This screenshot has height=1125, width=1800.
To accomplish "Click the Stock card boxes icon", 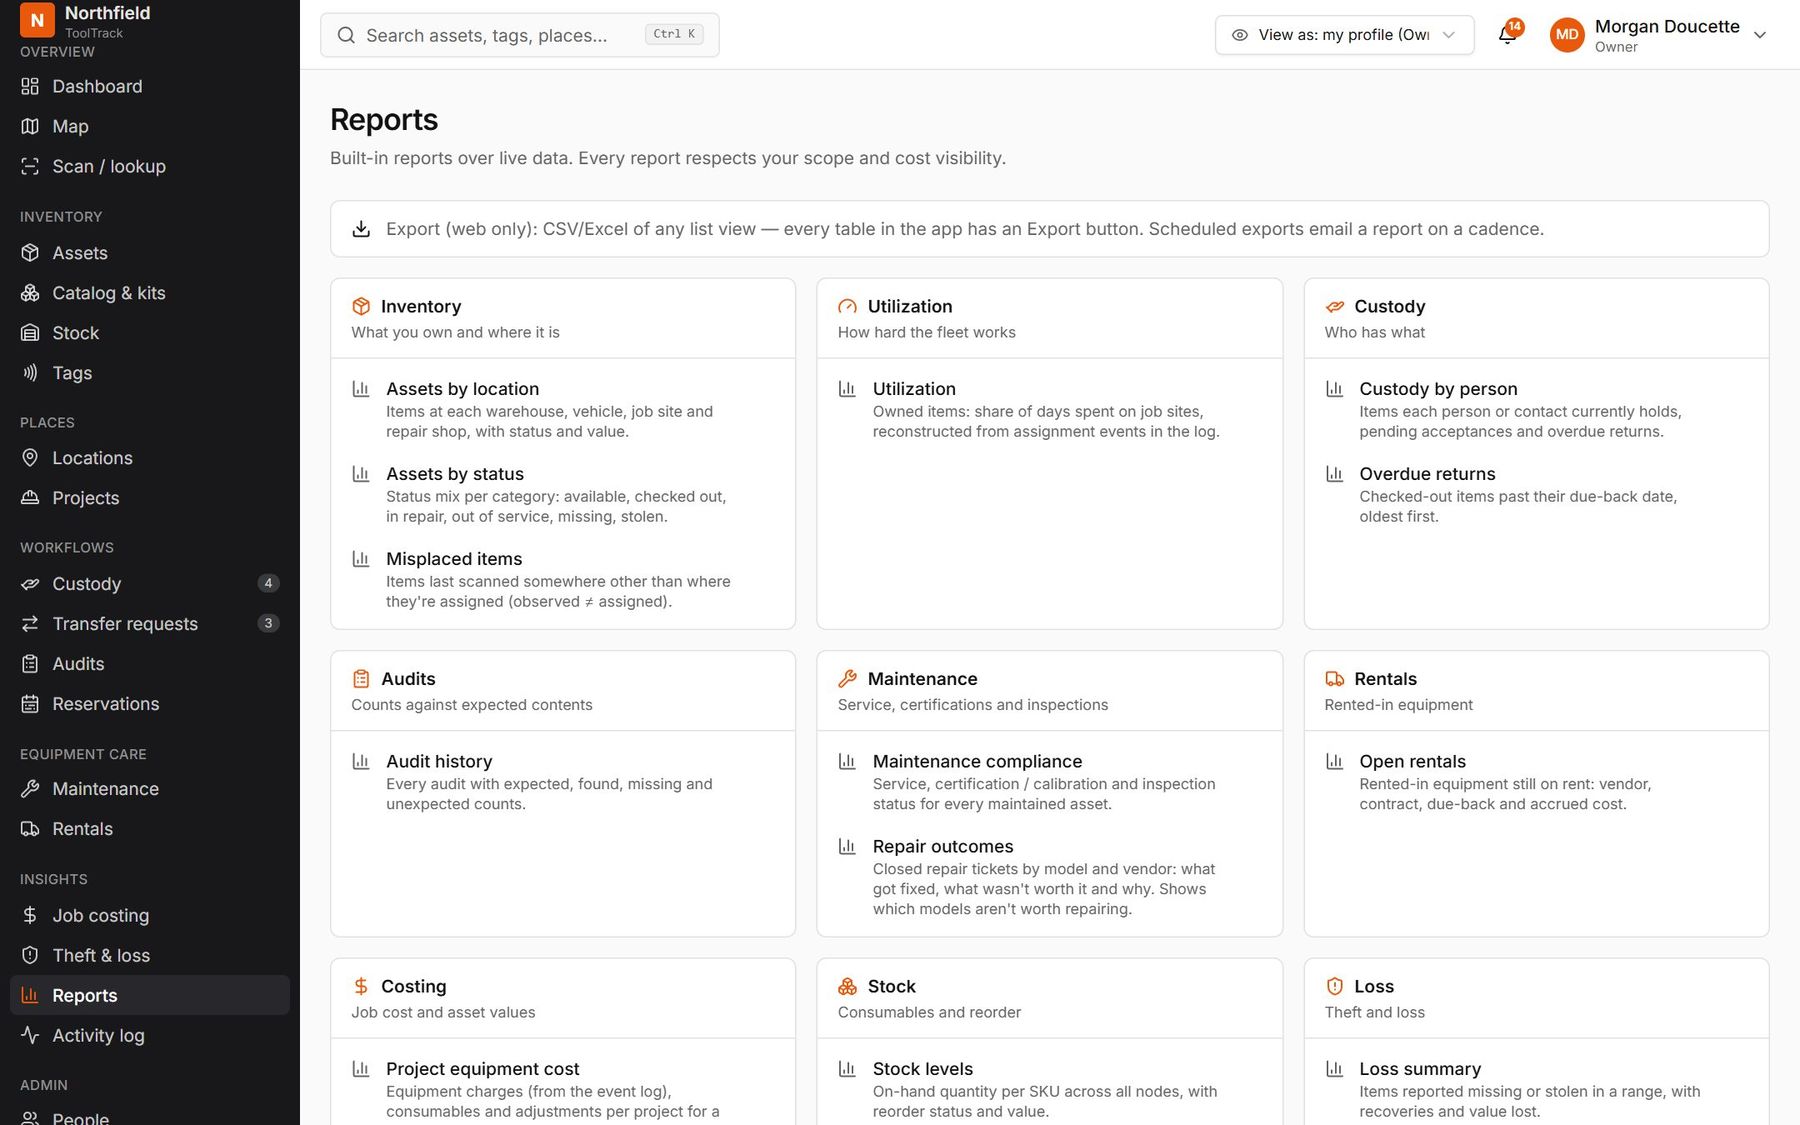I will pos(847,986).
